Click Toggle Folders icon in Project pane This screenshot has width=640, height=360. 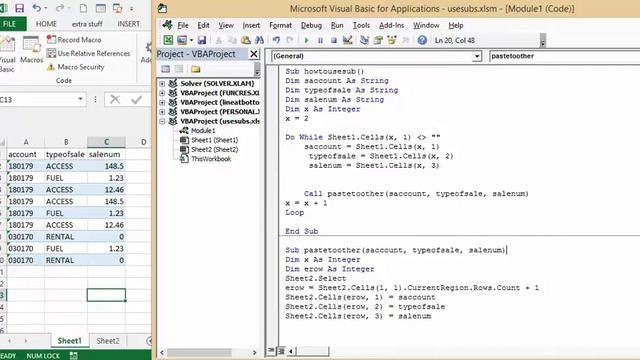[196, 69]
